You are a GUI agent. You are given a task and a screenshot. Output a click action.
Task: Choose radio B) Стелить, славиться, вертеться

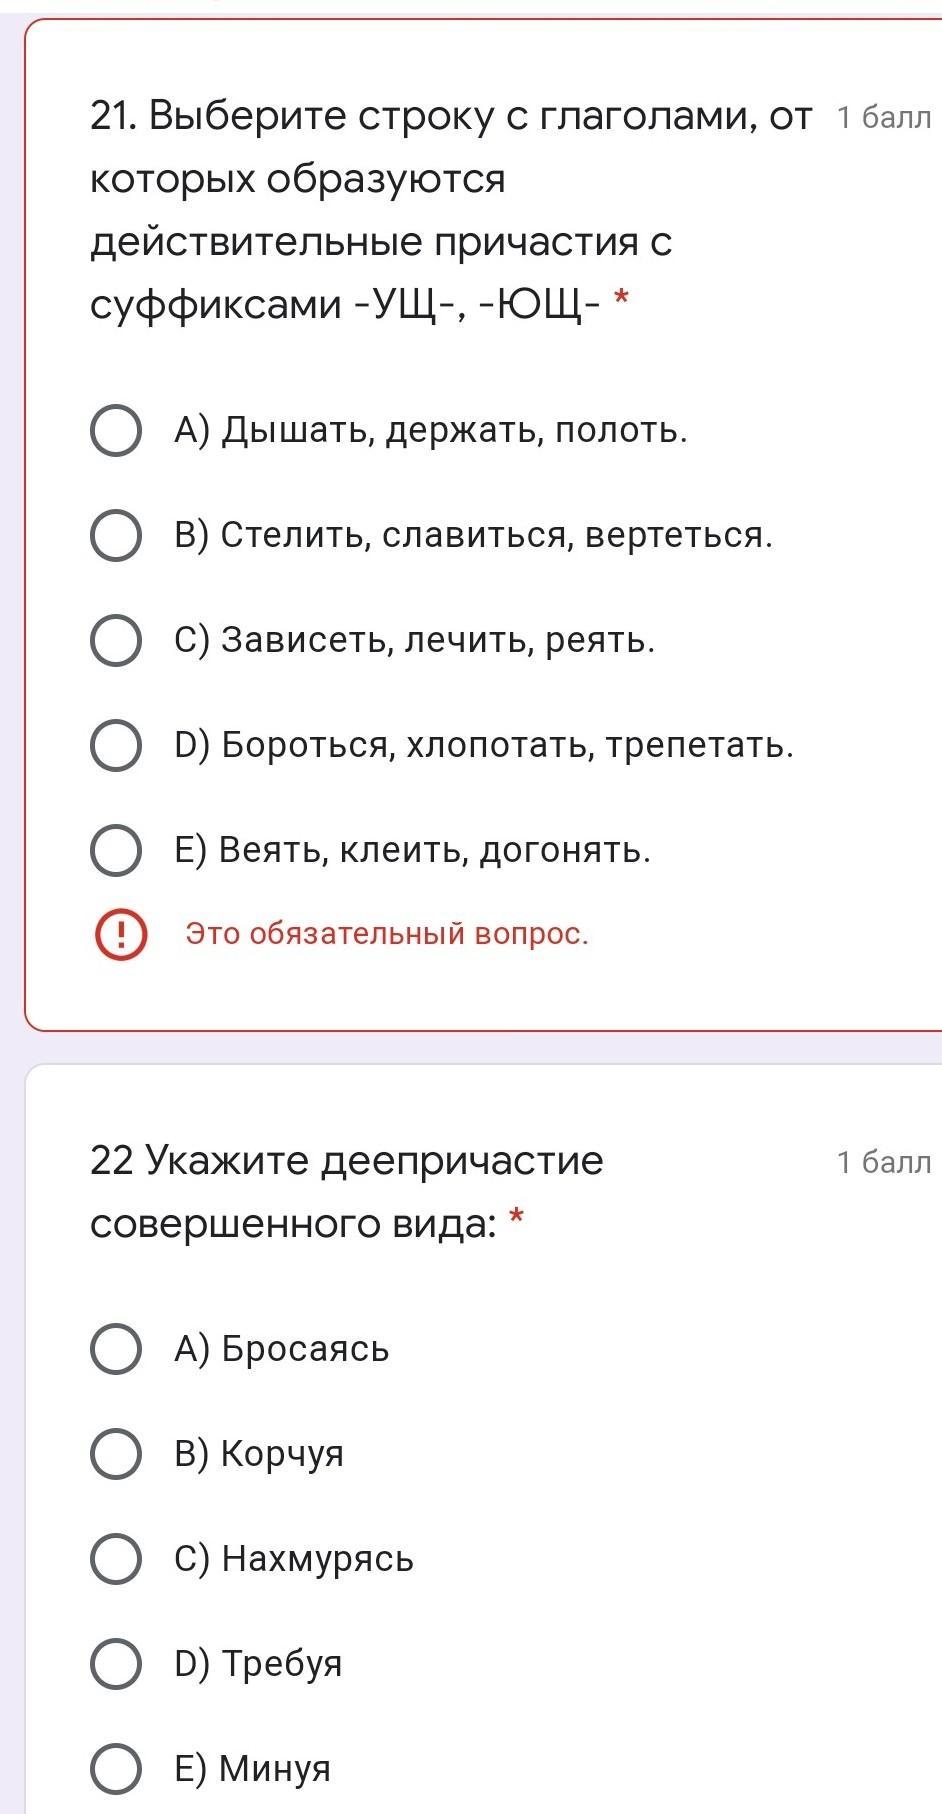click(116, 536)
